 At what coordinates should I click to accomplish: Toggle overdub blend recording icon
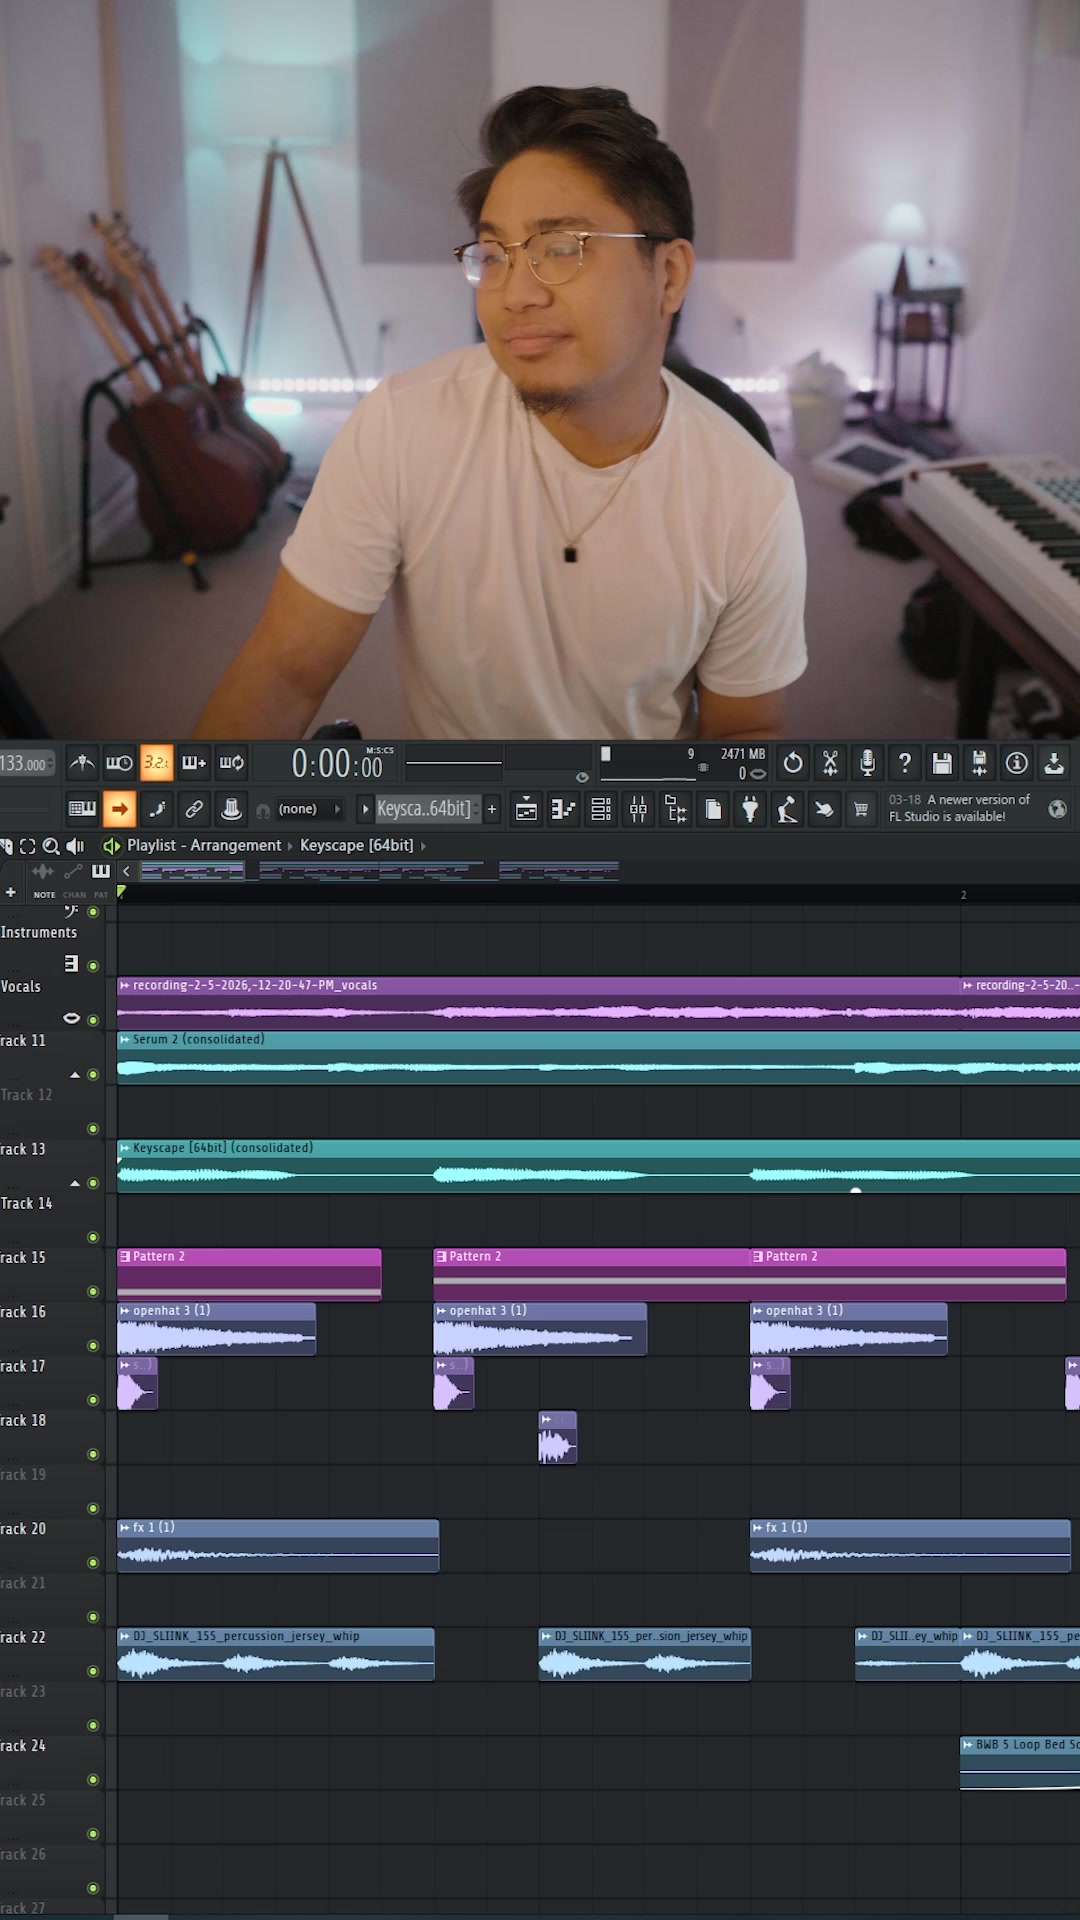point(194,764)
